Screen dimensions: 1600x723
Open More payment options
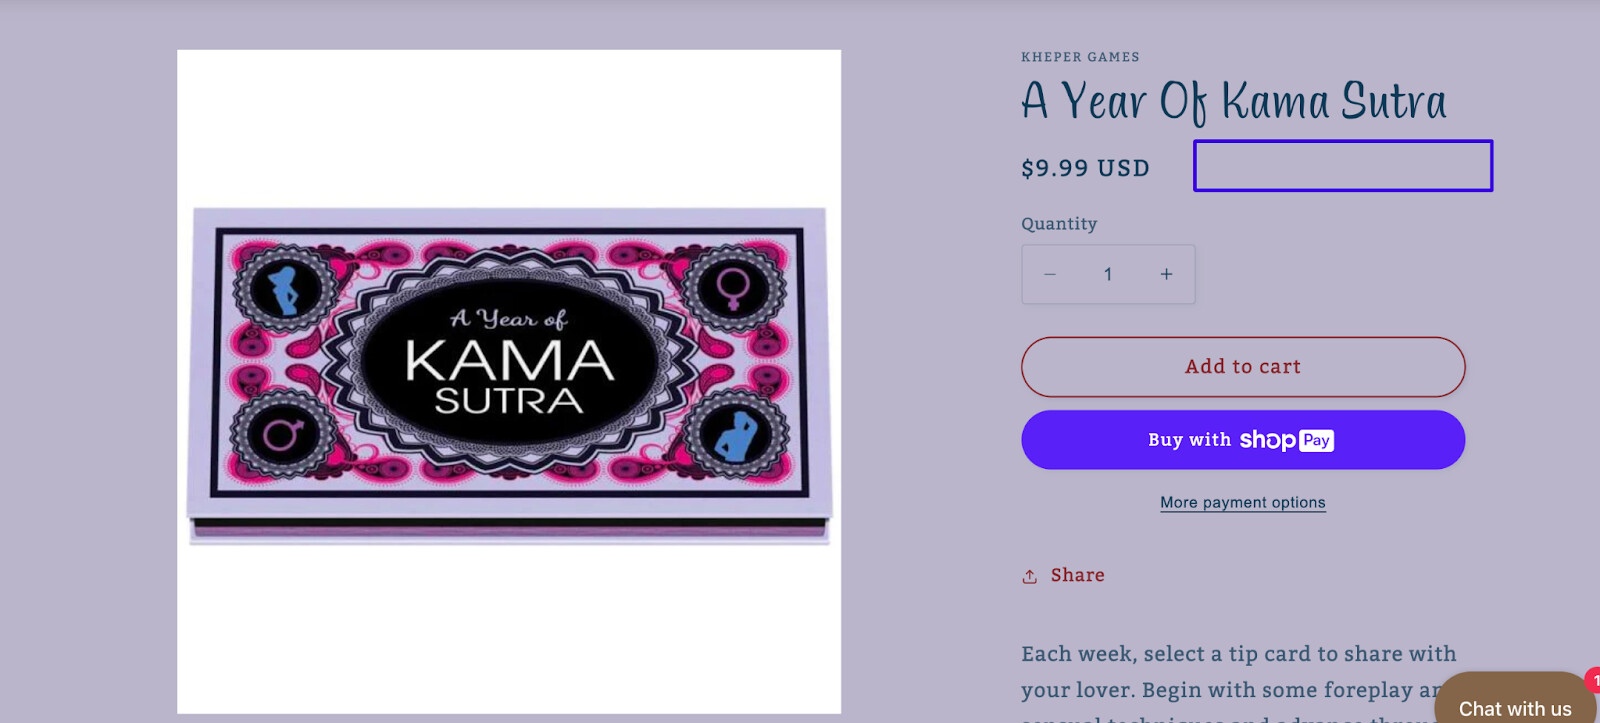[x=1243, y=503]
